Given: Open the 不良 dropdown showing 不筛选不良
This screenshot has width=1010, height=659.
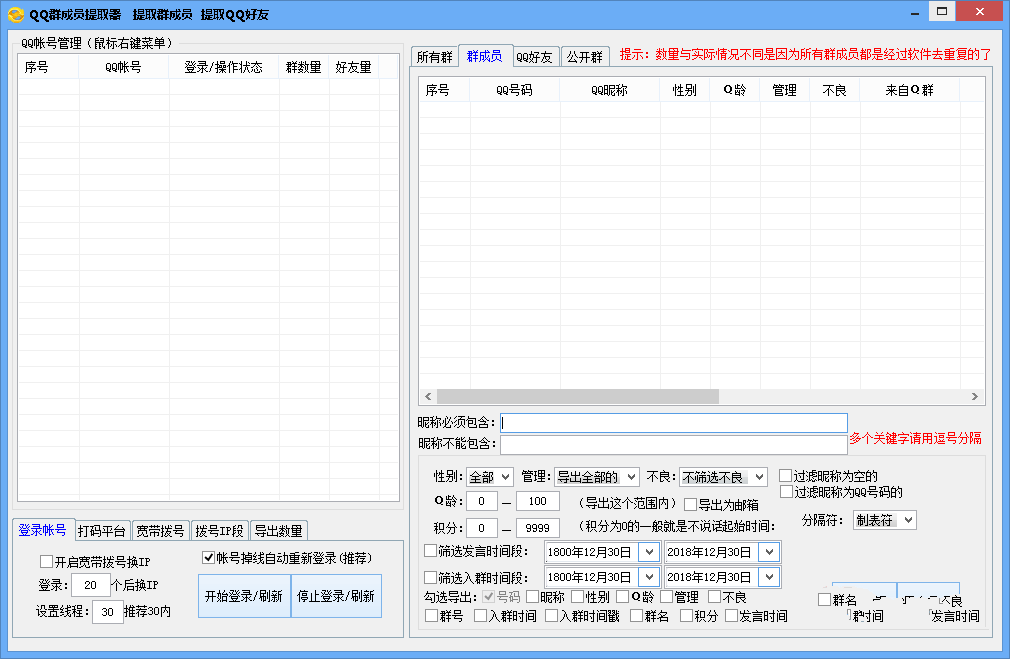Looking at the screenshot, I should tap(723, 477).
